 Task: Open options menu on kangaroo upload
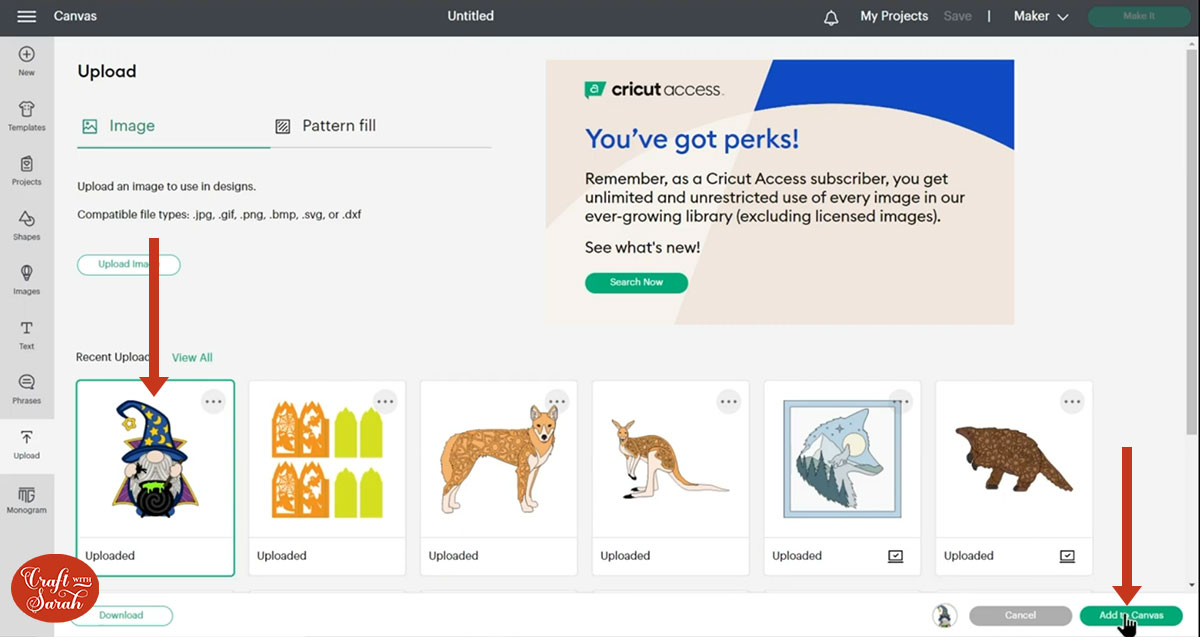point(729,401)
